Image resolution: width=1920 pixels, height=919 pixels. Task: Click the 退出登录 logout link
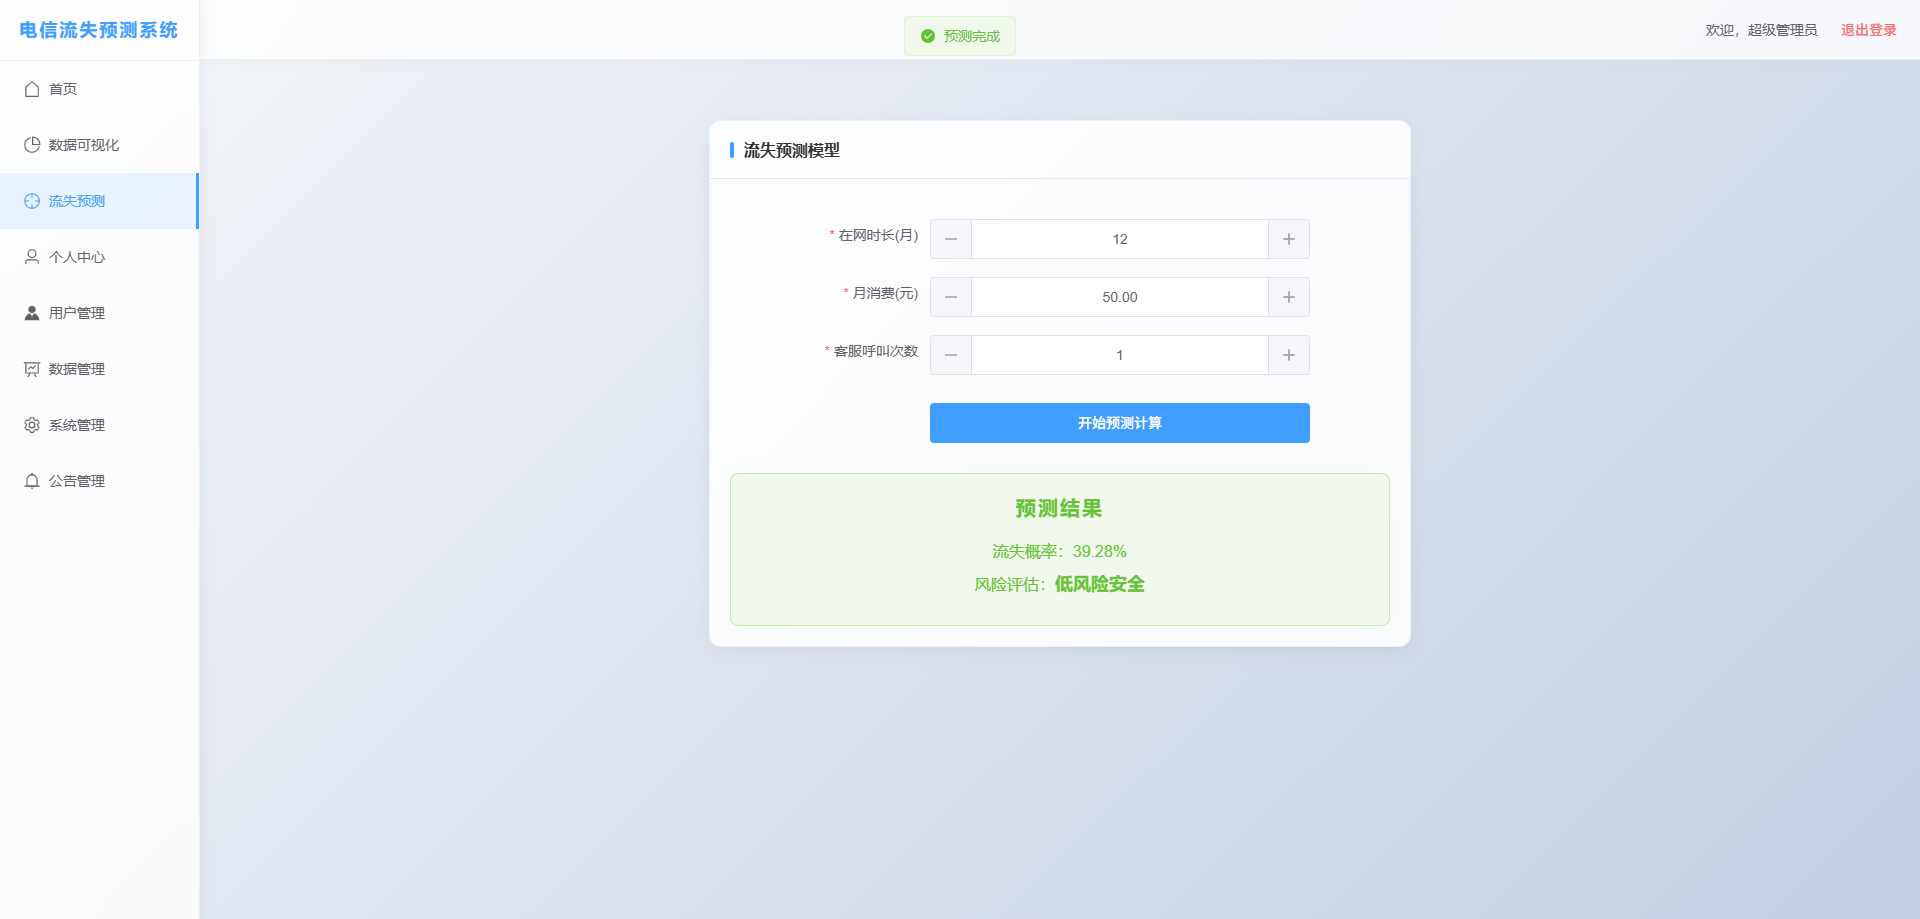pyautogui.click(x=1868, y=30)
